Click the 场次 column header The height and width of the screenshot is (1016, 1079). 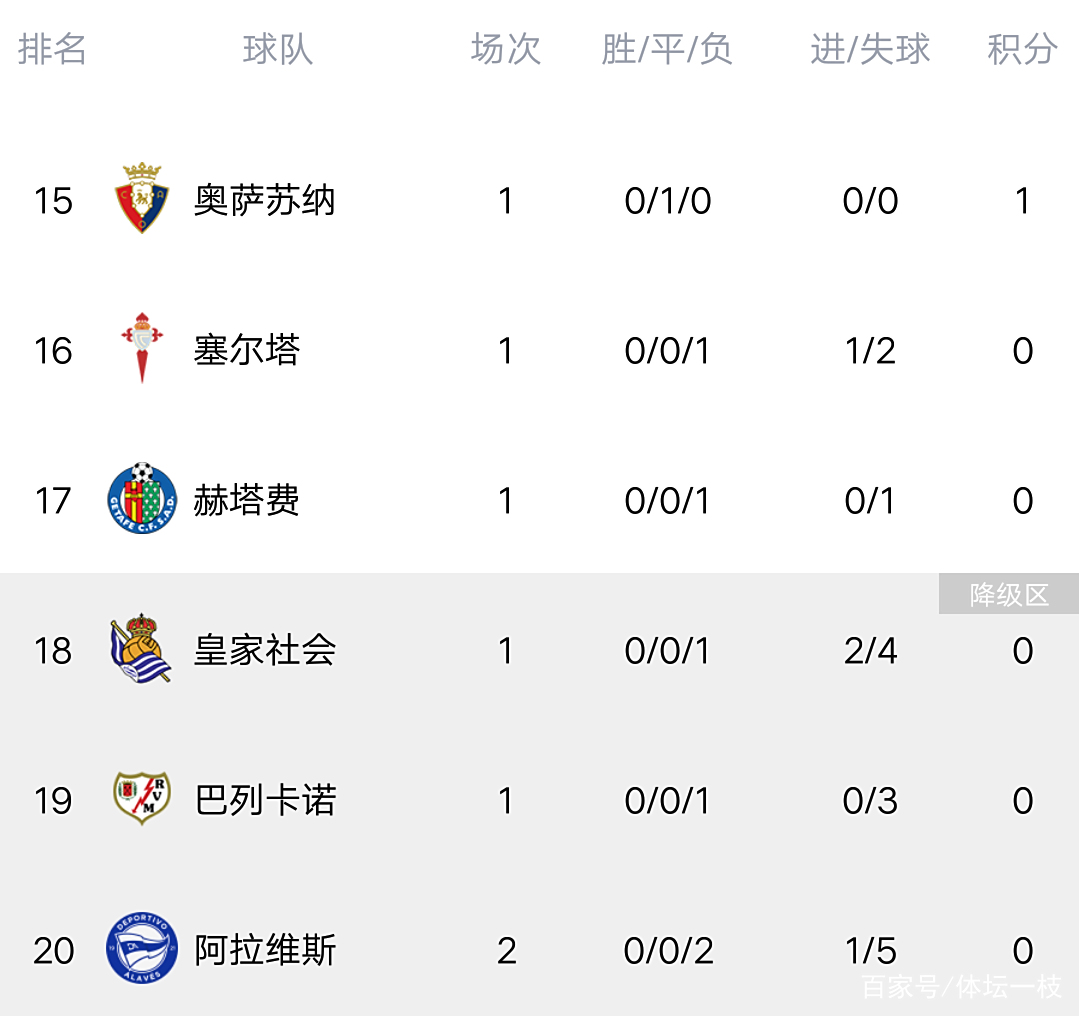pyautogui.click(x=506, y=49)
